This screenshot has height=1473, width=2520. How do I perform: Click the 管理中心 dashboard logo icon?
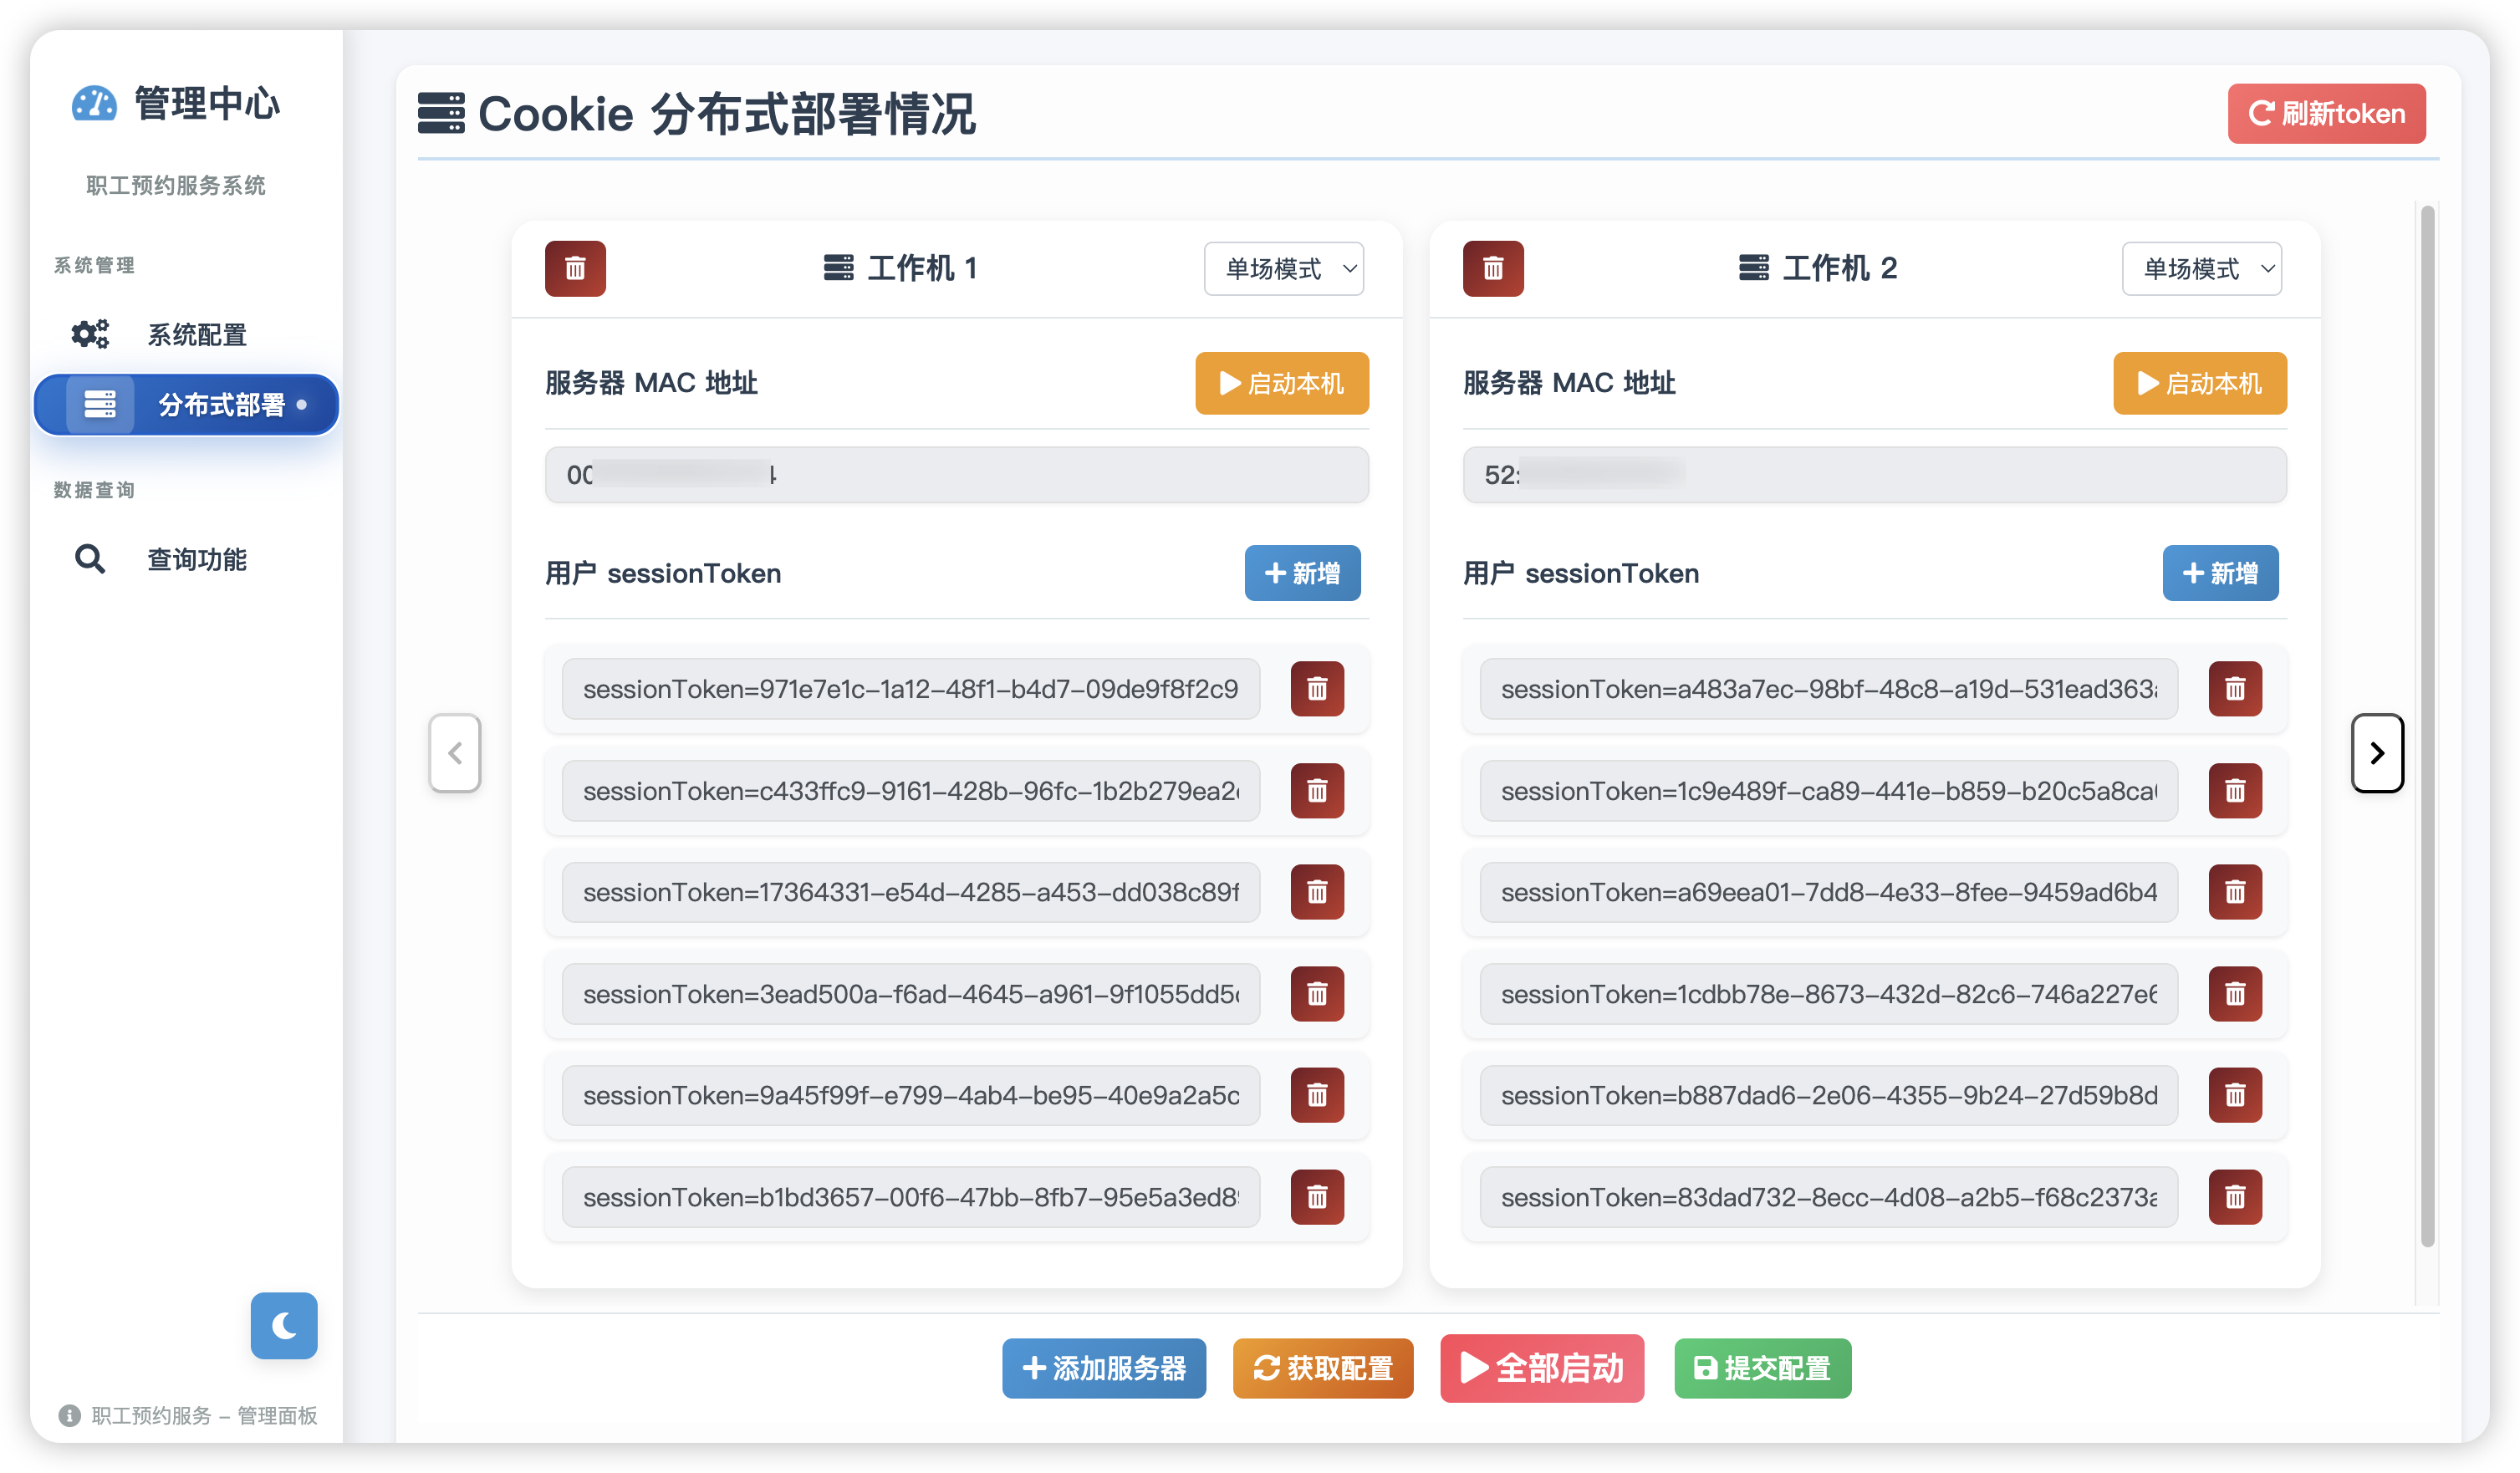coord(94,103)
